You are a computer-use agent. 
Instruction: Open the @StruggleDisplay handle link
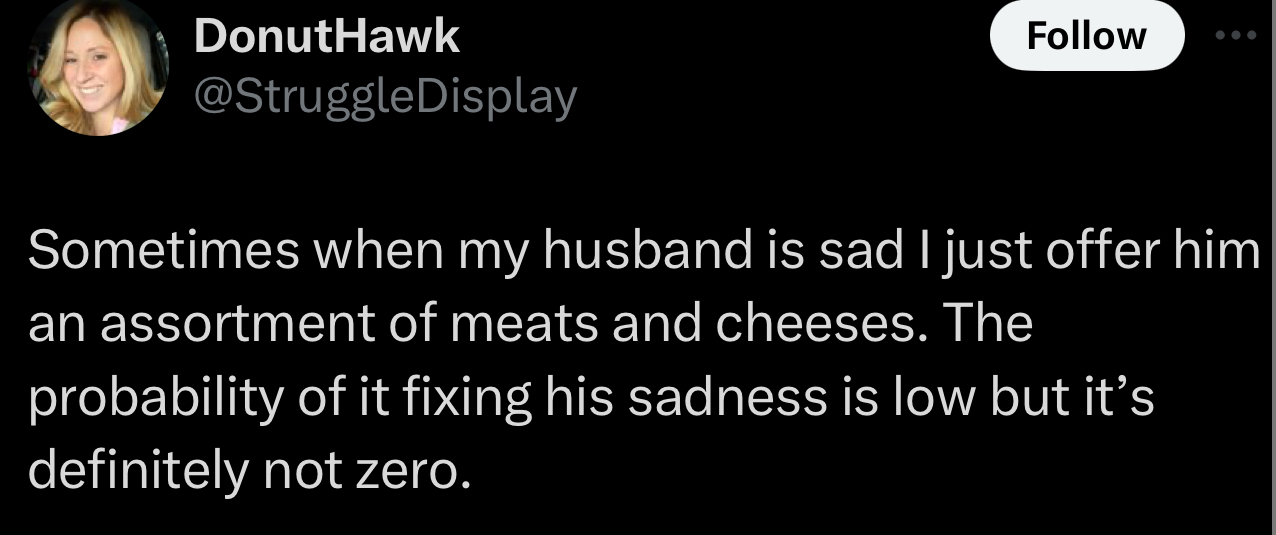point(386,96)
